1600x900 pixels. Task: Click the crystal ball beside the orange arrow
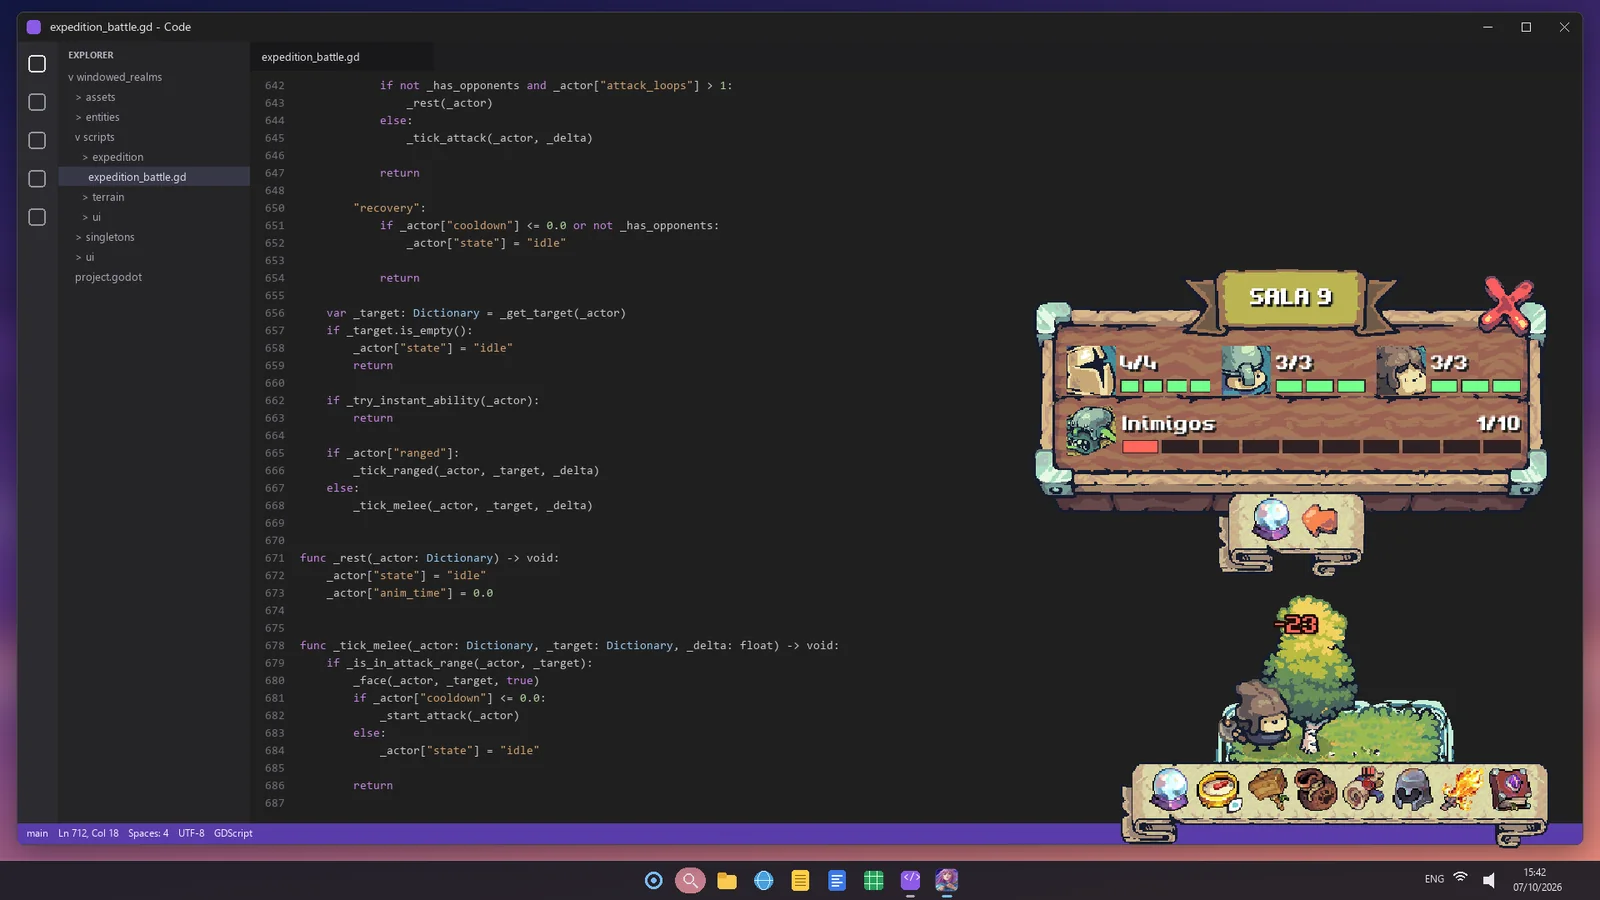pos(1271,519)
